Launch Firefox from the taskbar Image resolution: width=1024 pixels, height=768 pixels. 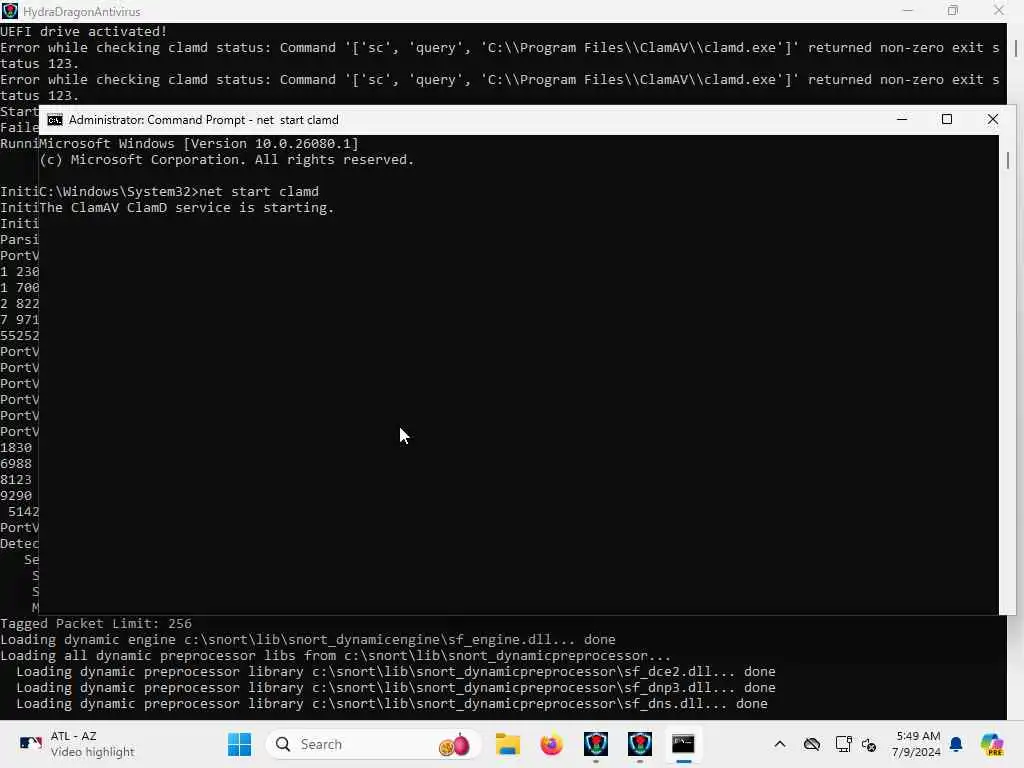552,744
